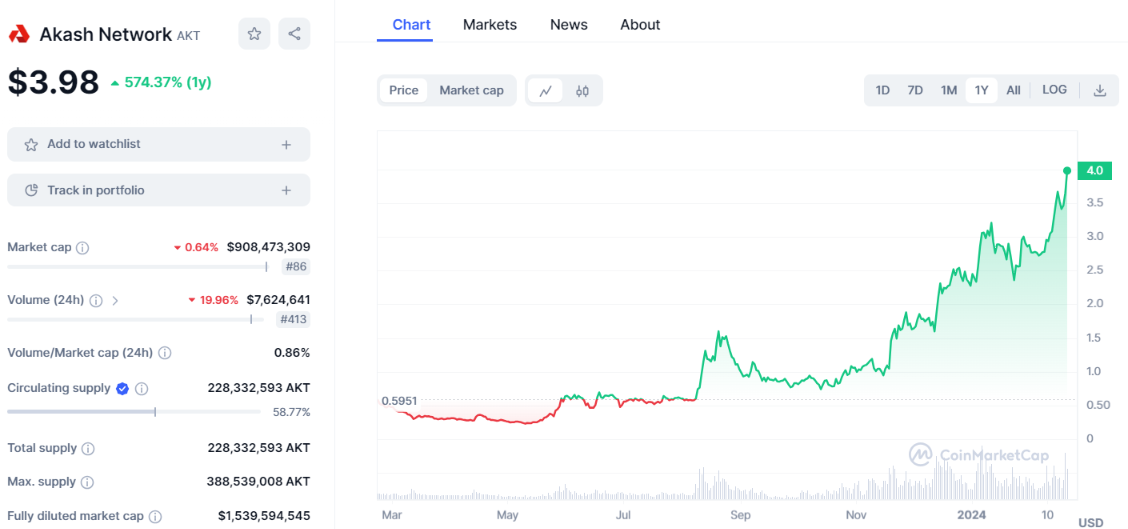Click the #413 volume rank badge
This screenshot has width=1128, height=529.
(x=293, y=320)
